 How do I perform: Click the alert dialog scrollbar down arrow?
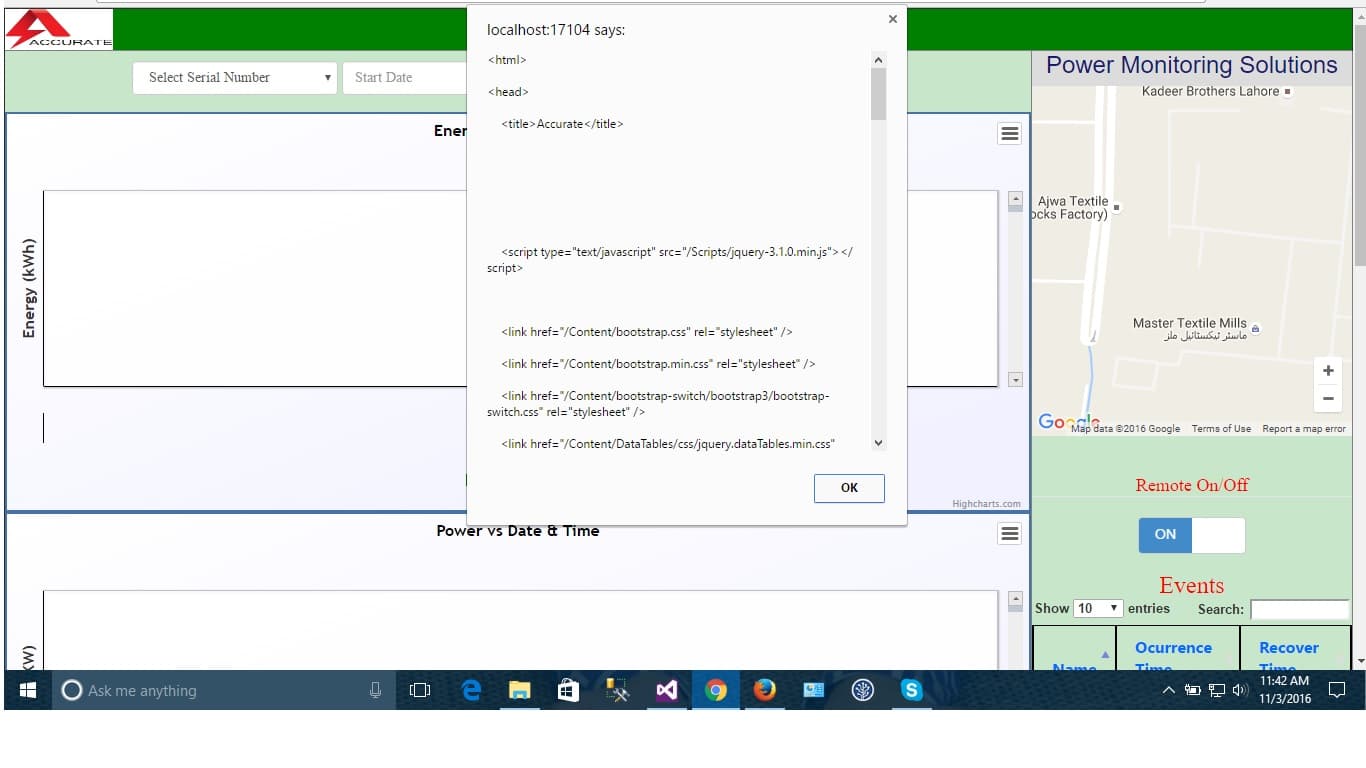[x=878, y=443]
